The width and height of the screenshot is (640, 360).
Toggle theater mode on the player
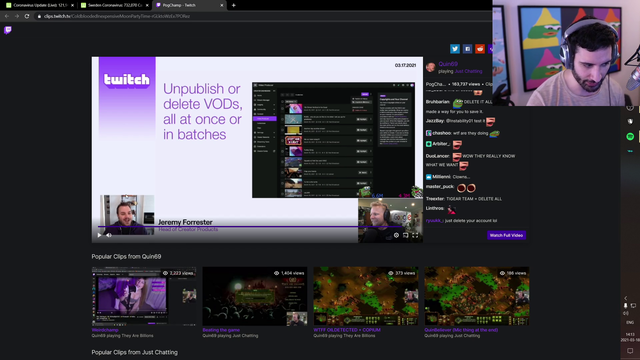[406, 235]
